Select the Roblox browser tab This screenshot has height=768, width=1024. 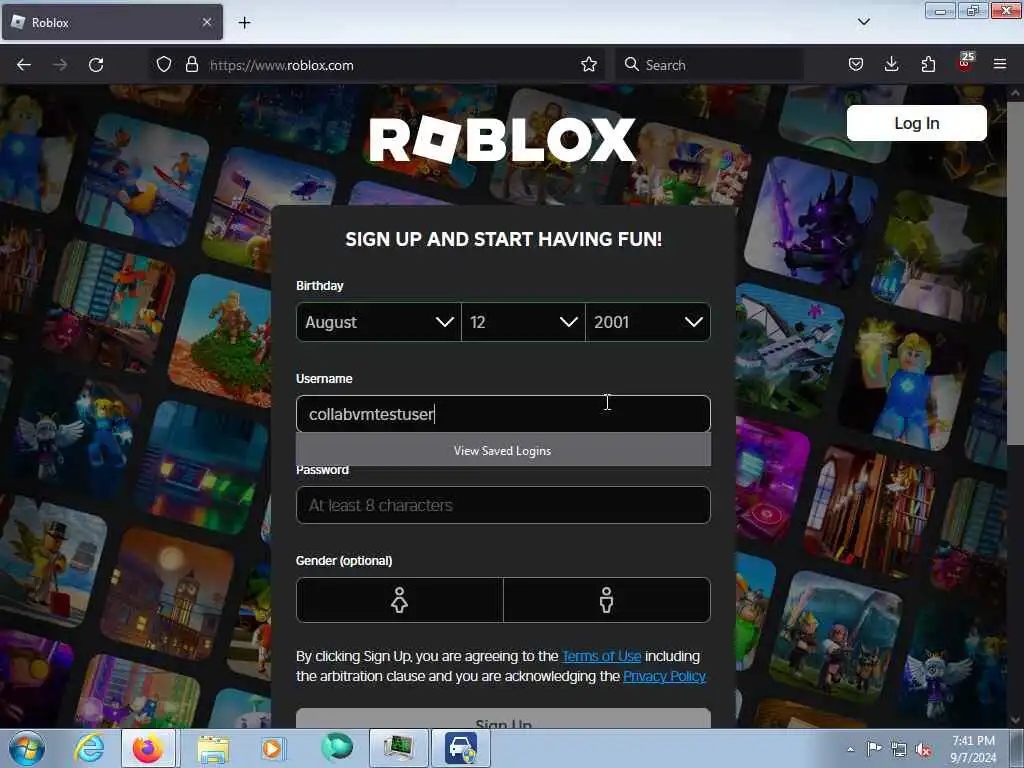[x=112, y=23]
